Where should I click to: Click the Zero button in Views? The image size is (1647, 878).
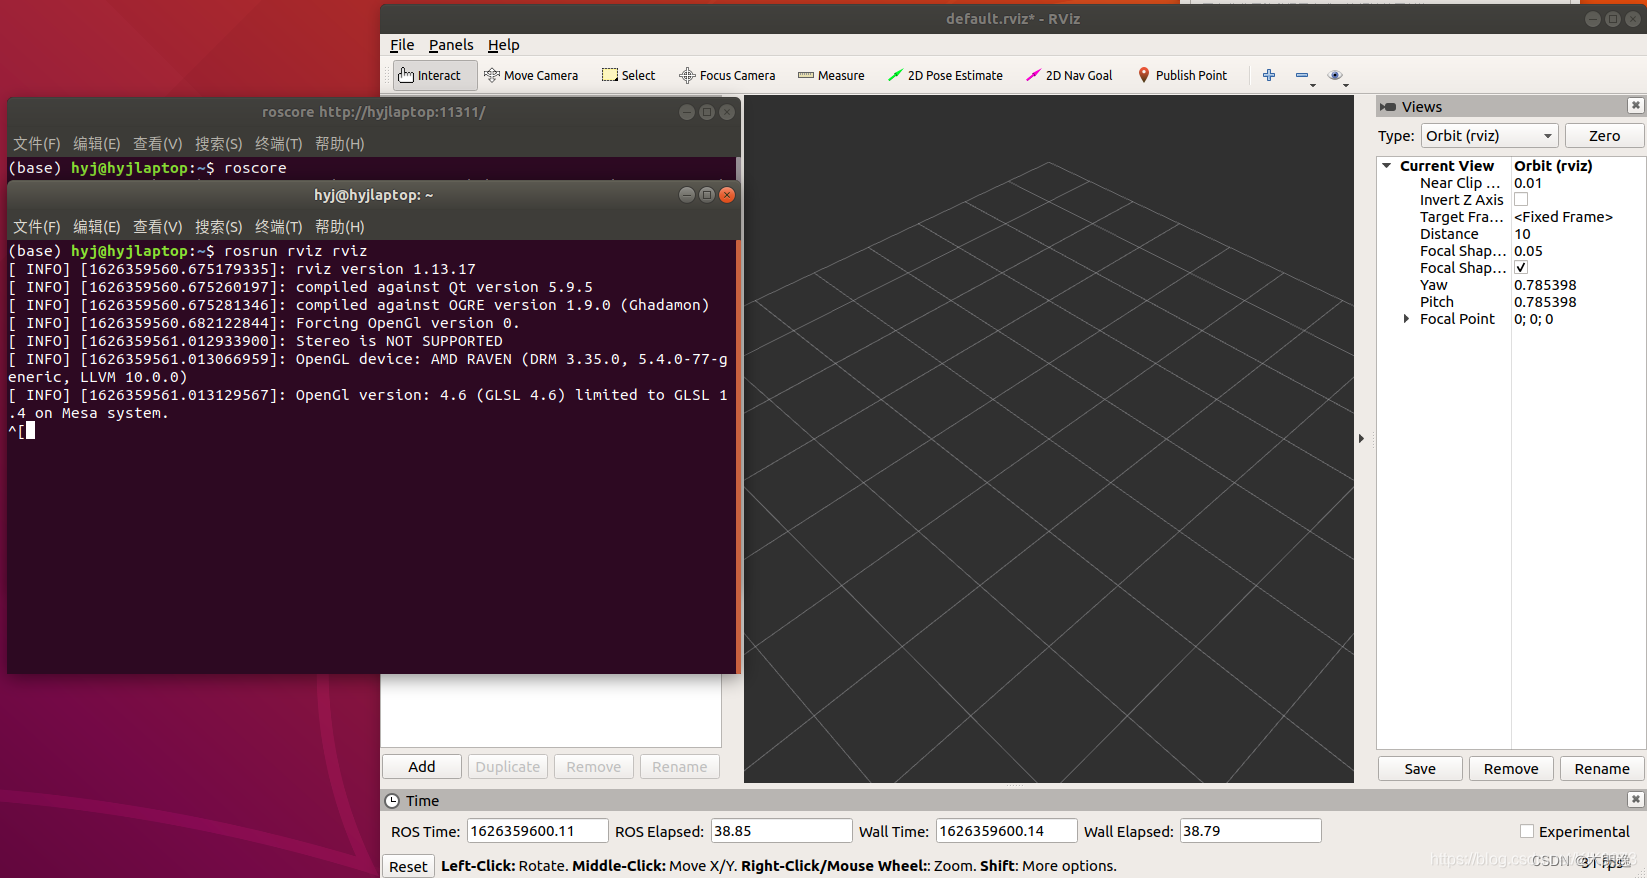point(1604,136)
